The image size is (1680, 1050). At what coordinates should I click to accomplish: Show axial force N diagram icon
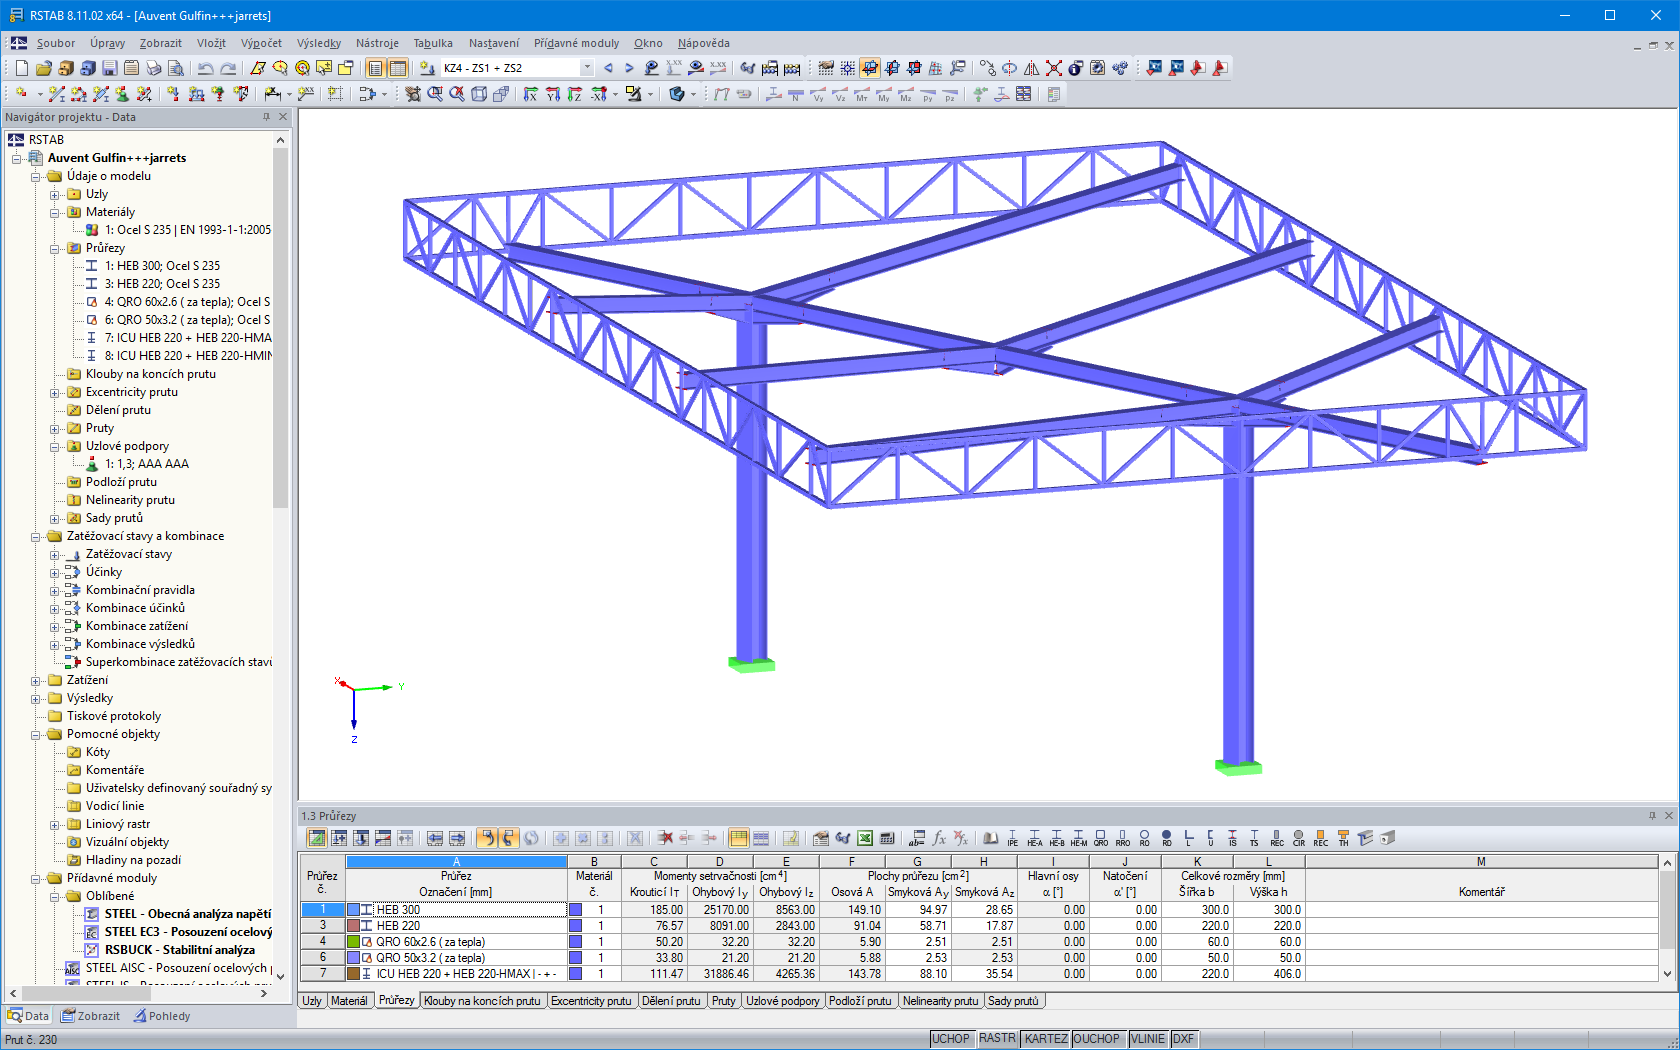tap(796, 94)
